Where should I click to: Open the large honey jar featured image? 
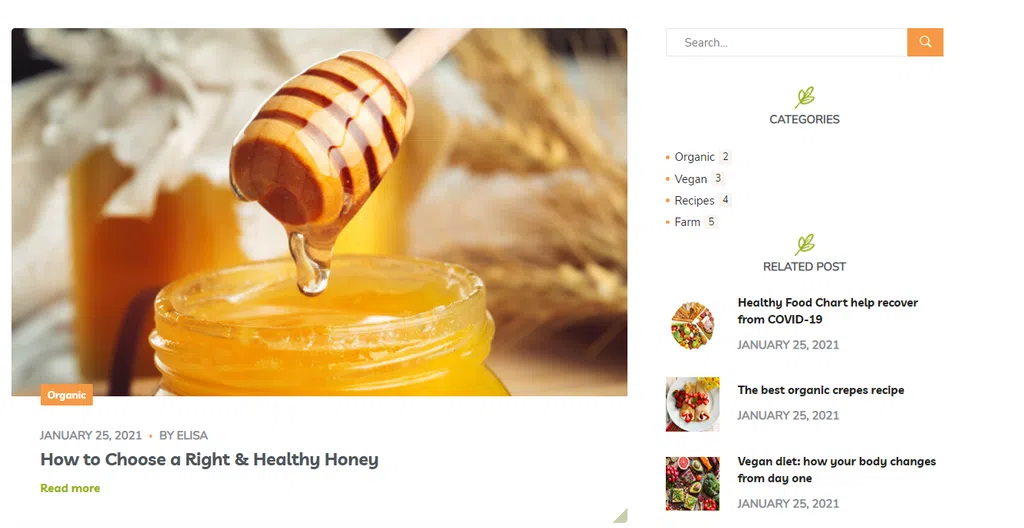click(x=319, y=212)
